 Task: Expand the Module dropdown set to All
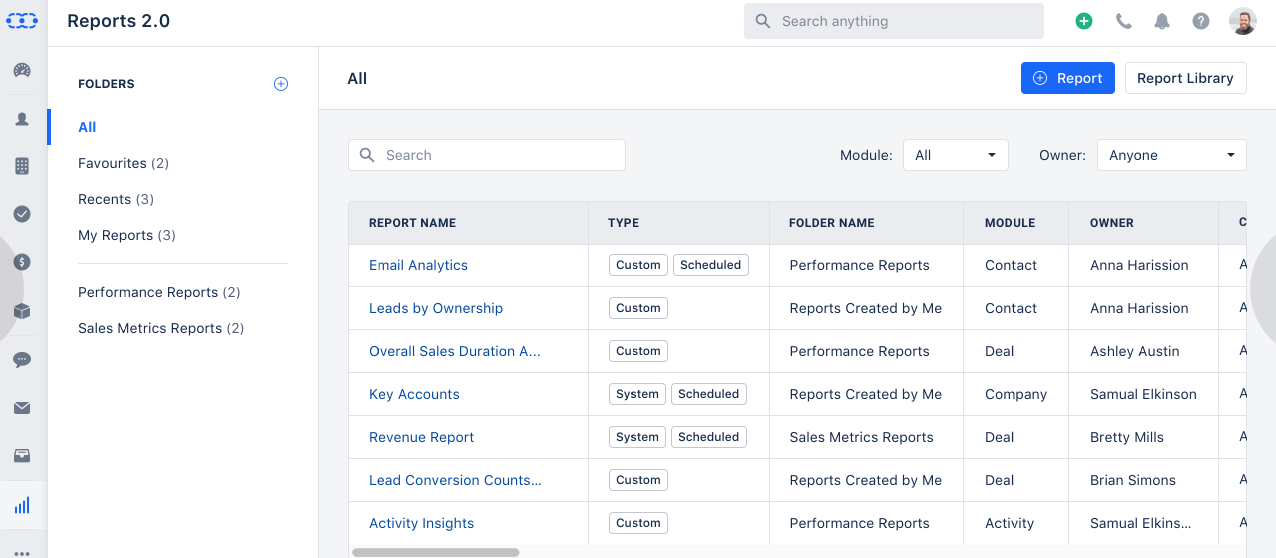(x=956, y=155)
